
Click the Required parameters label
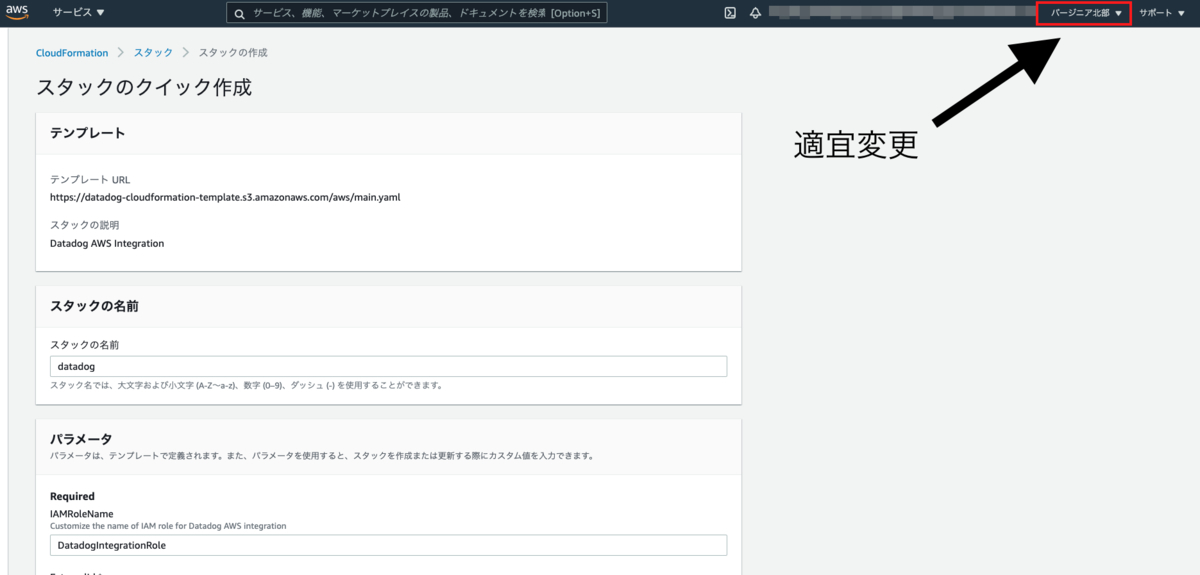(x=72, y=496)
